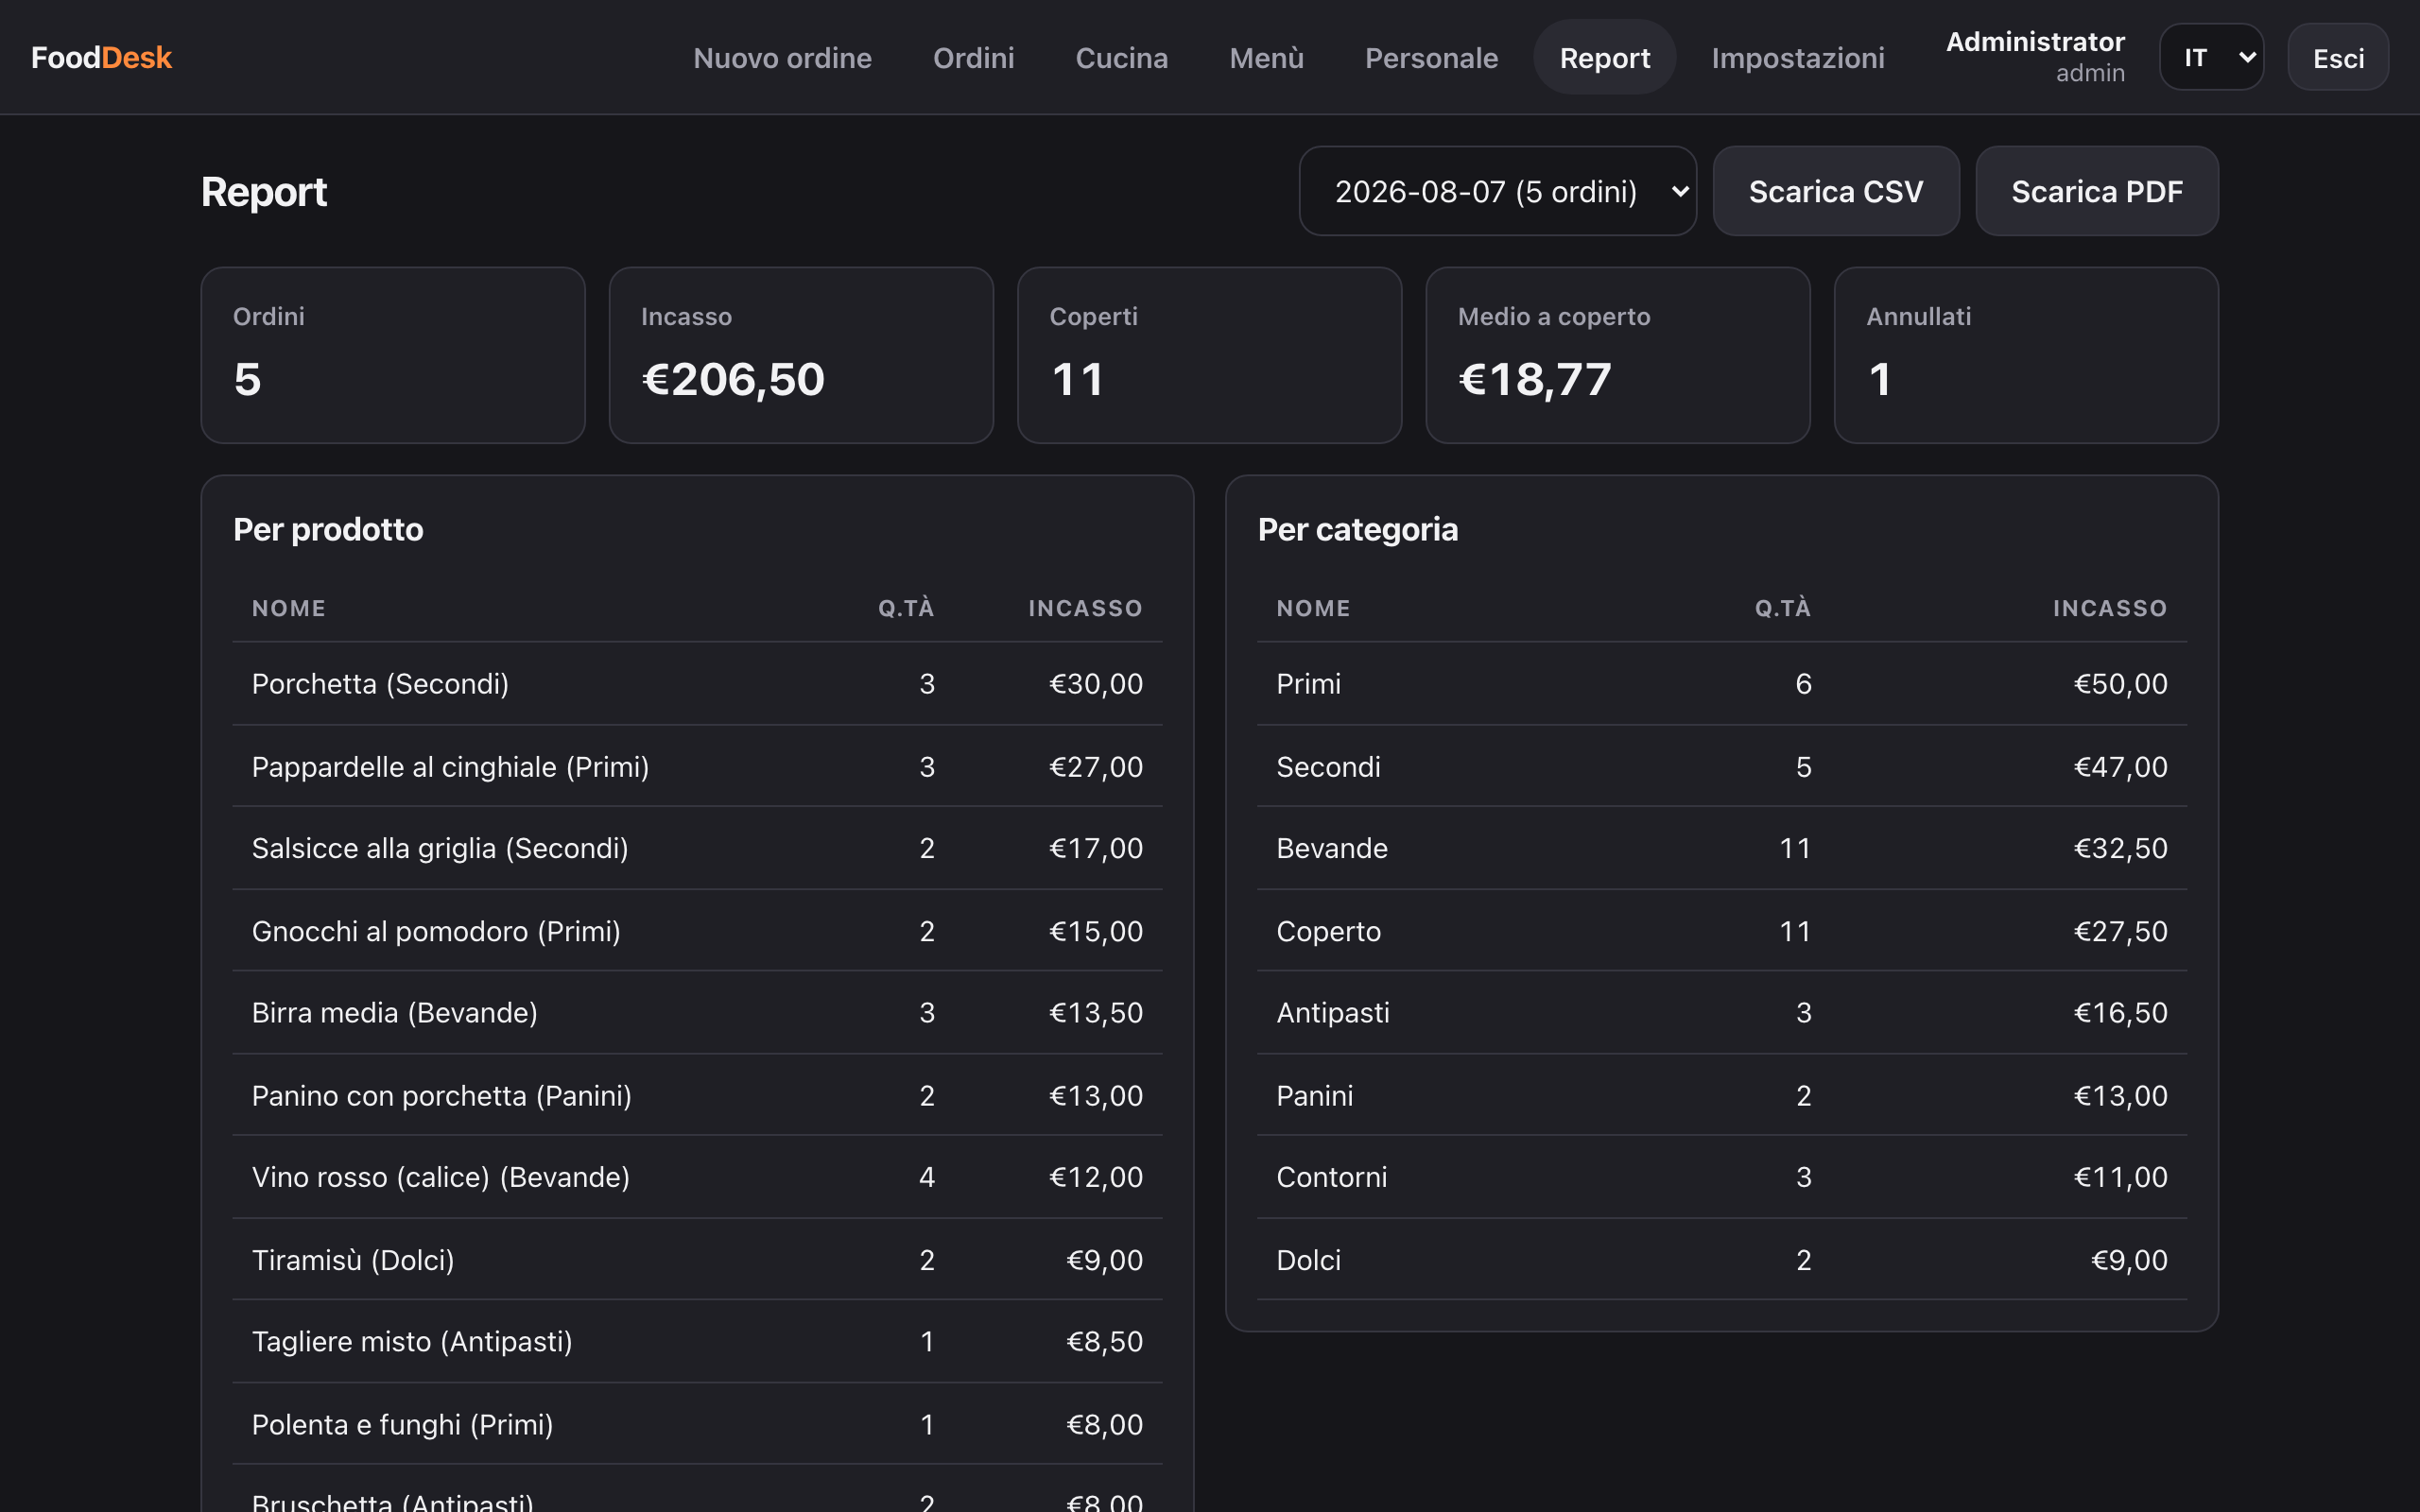
Task: Select the Primi category row
Action: point(1722,683)
